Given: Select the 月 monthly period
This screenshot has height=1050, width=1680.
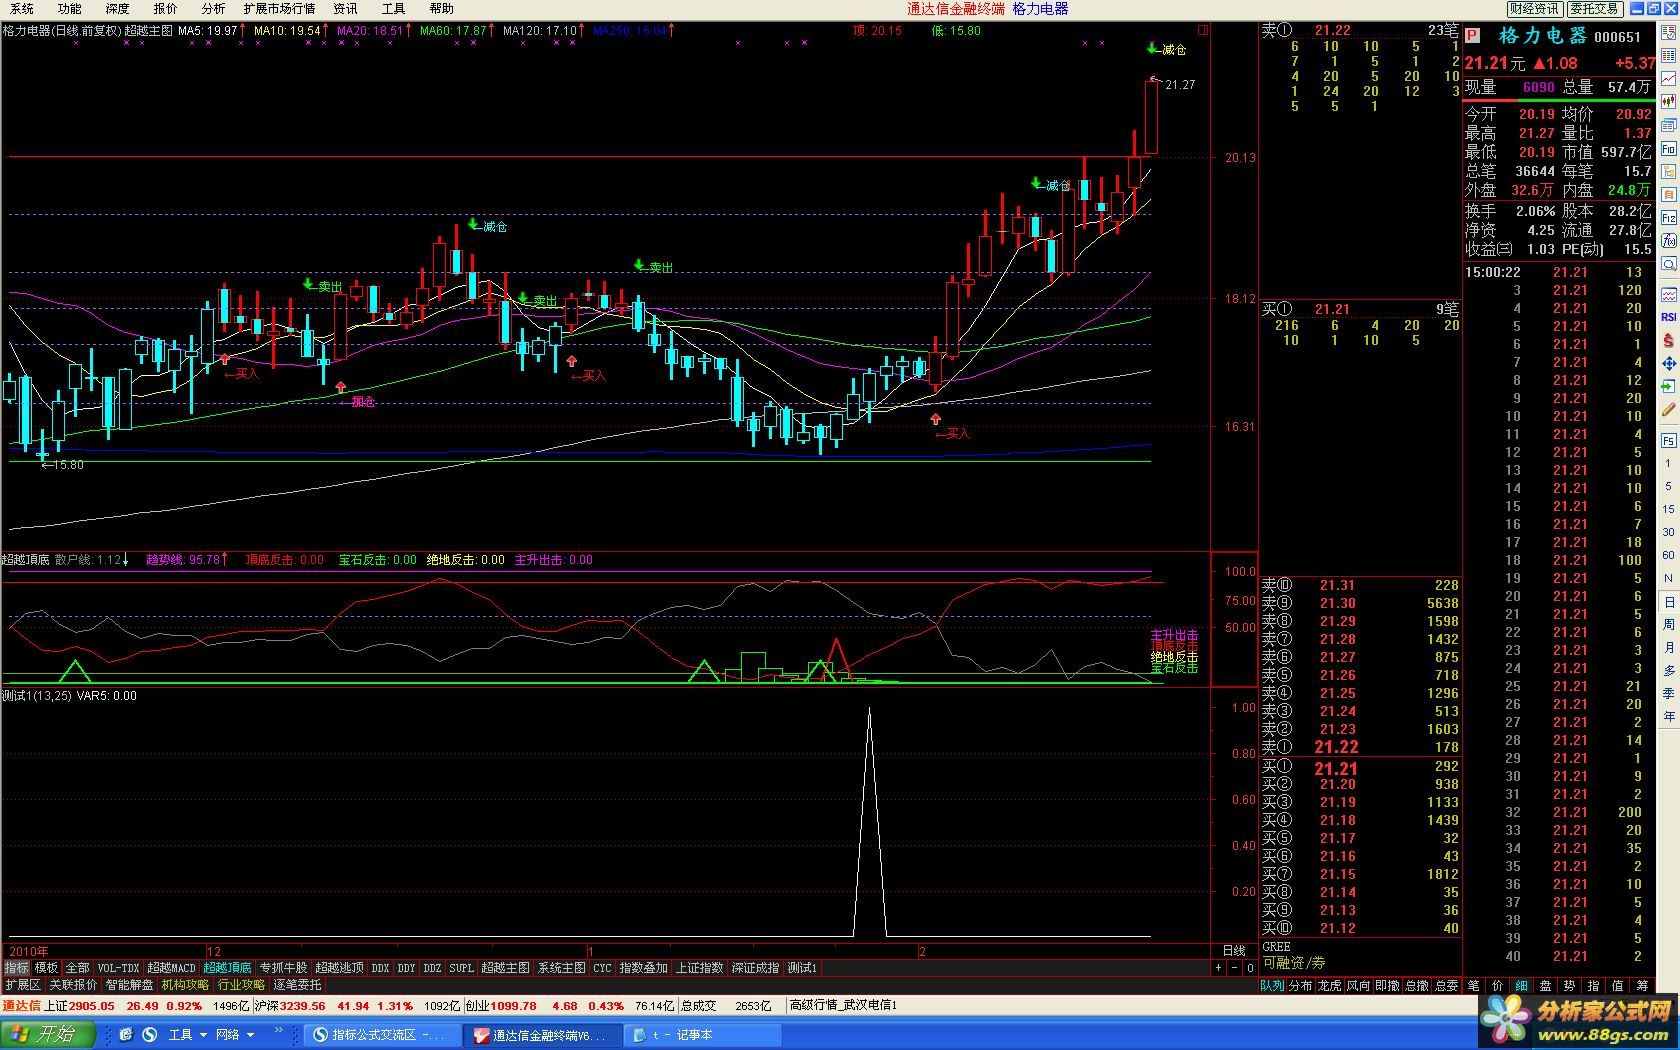Looking at the screenshot, I should click(x=1668, y=647).
